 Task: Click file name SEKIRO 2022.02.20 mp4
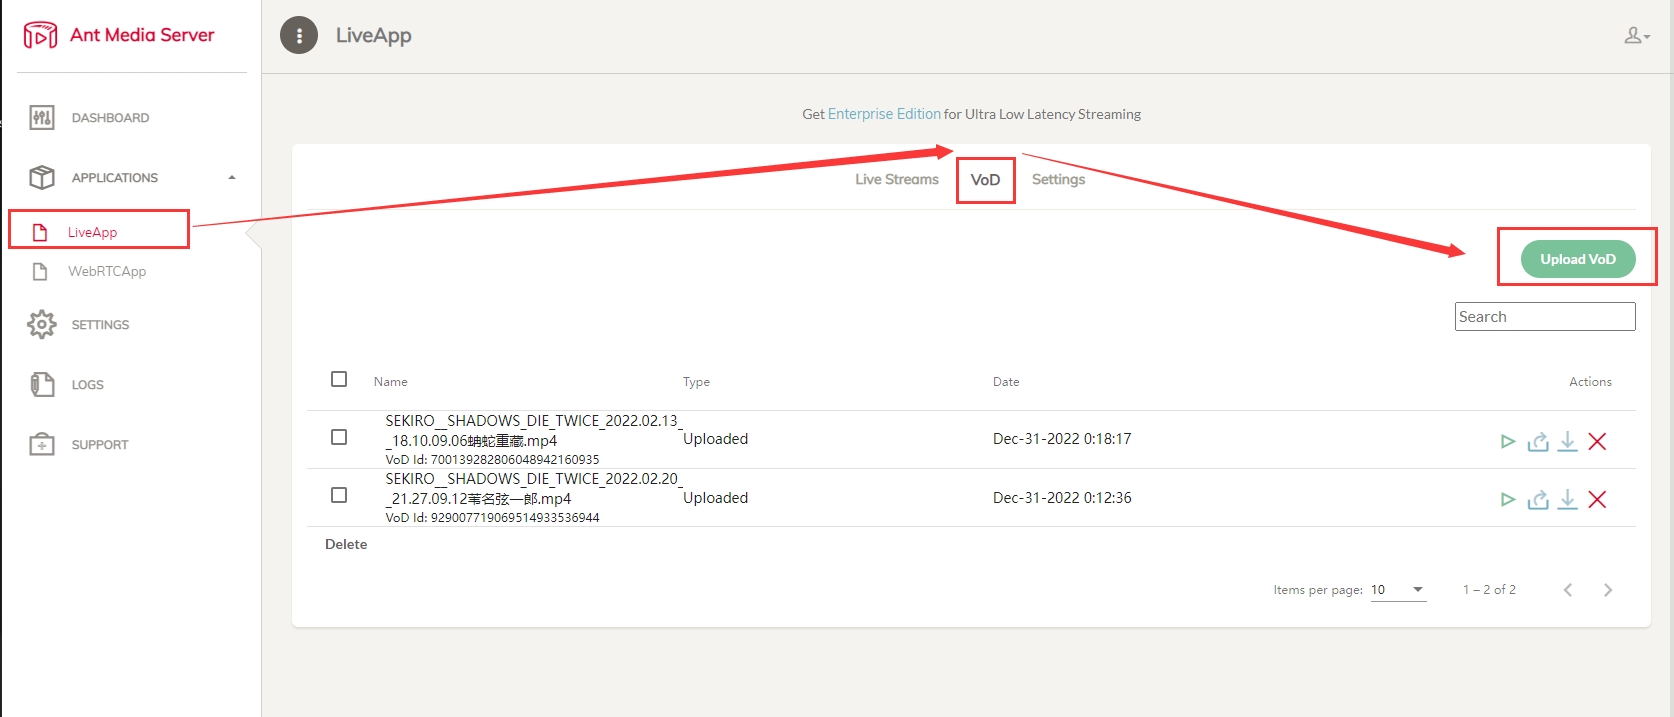(534, 489)
